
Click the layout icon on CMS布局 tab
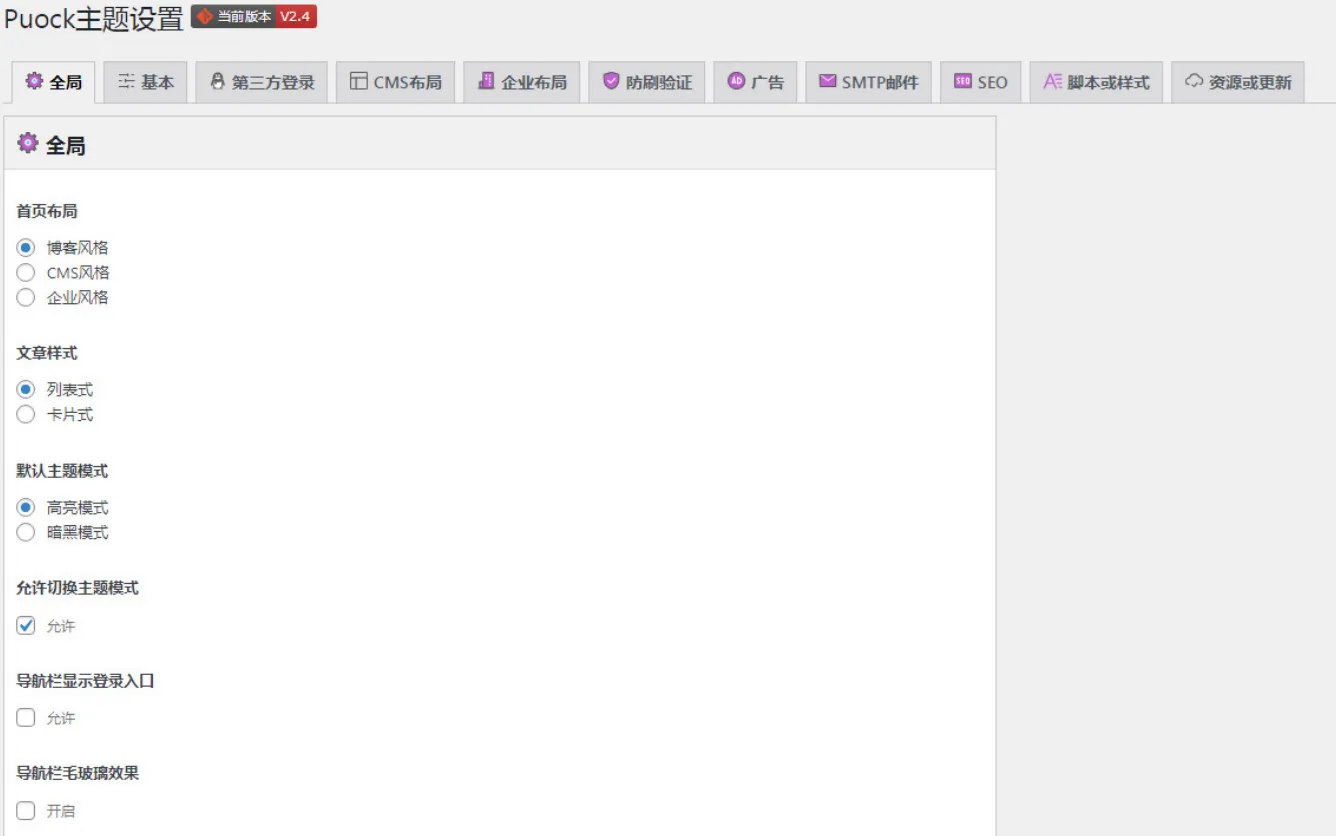pyautogui.click(x=358, y=82)
